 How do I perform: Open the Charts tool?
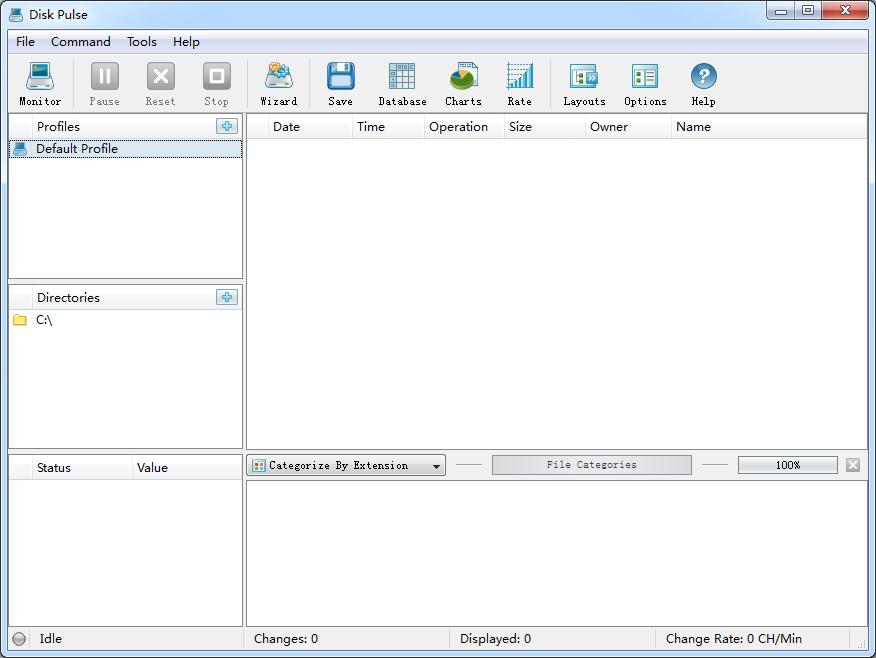click(x=463, y=83)
